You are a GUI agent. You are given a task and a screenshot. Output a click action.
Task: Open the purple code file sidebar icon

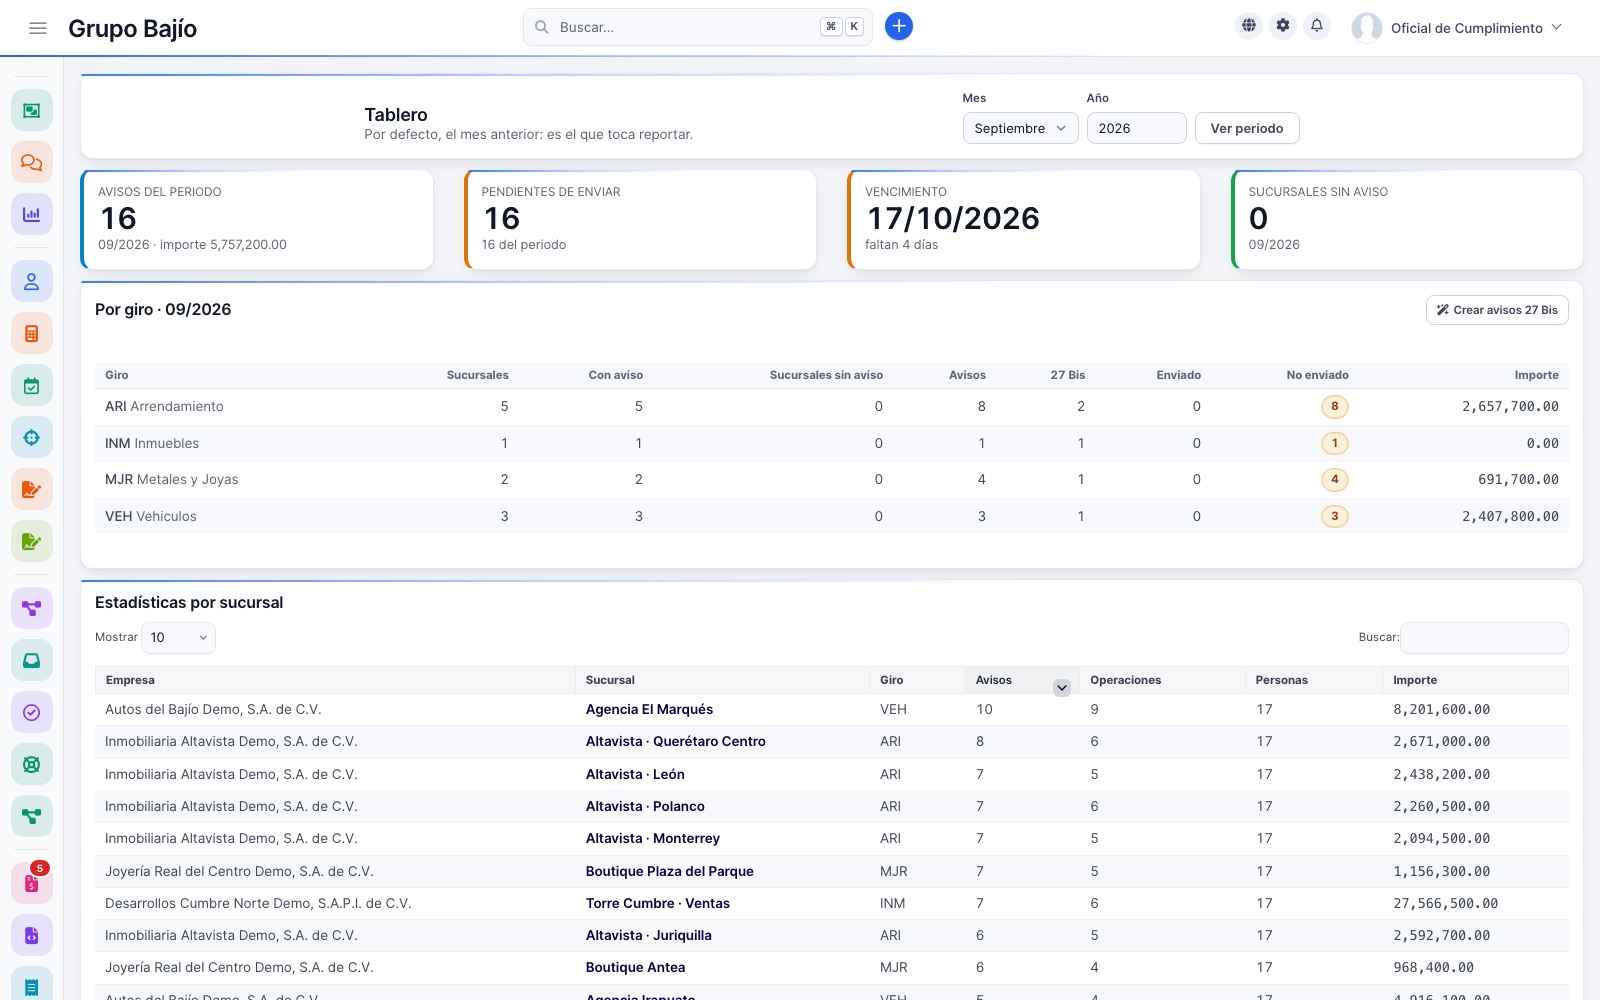click(x=32, y=936)
